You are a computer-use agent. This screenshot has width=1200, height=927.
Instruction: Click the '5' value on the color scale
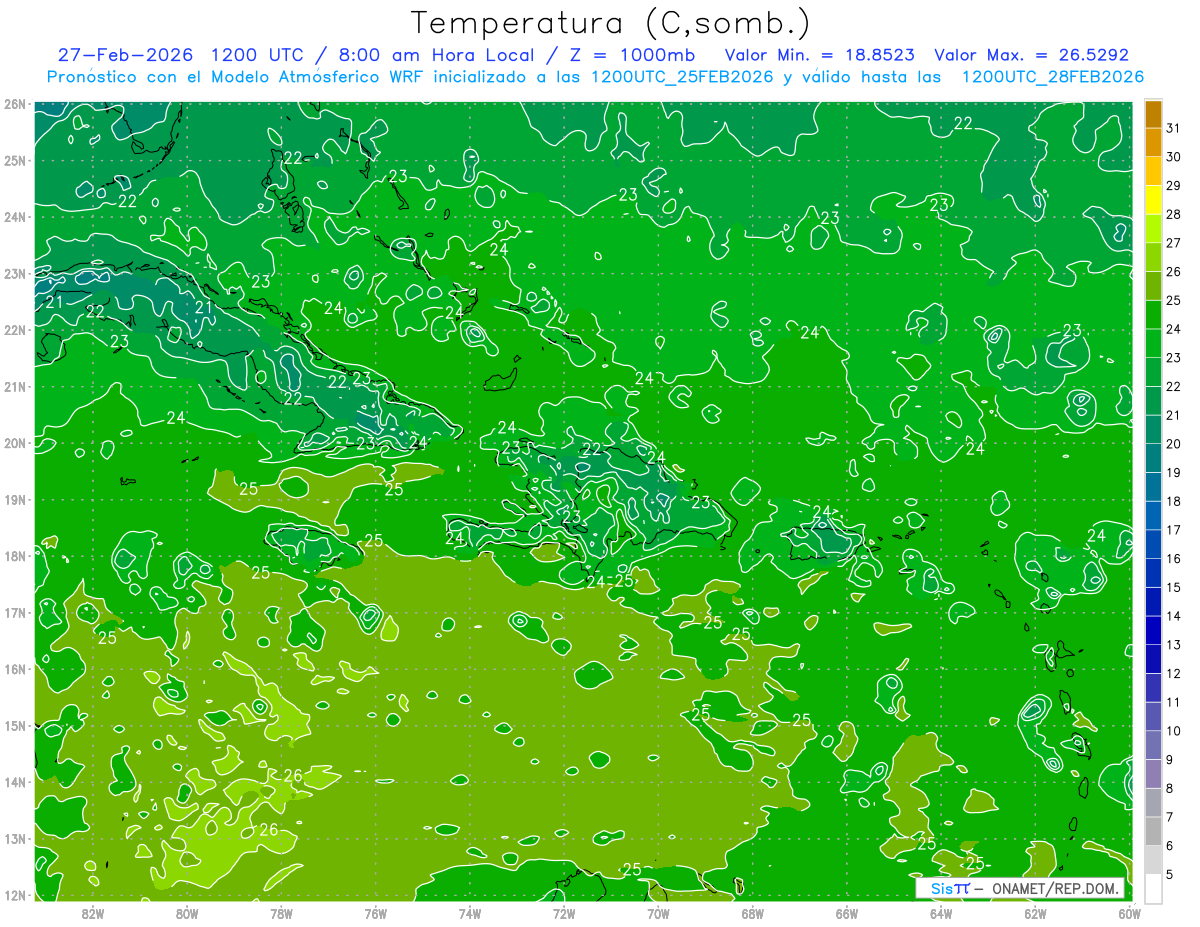coord(1170,874)
